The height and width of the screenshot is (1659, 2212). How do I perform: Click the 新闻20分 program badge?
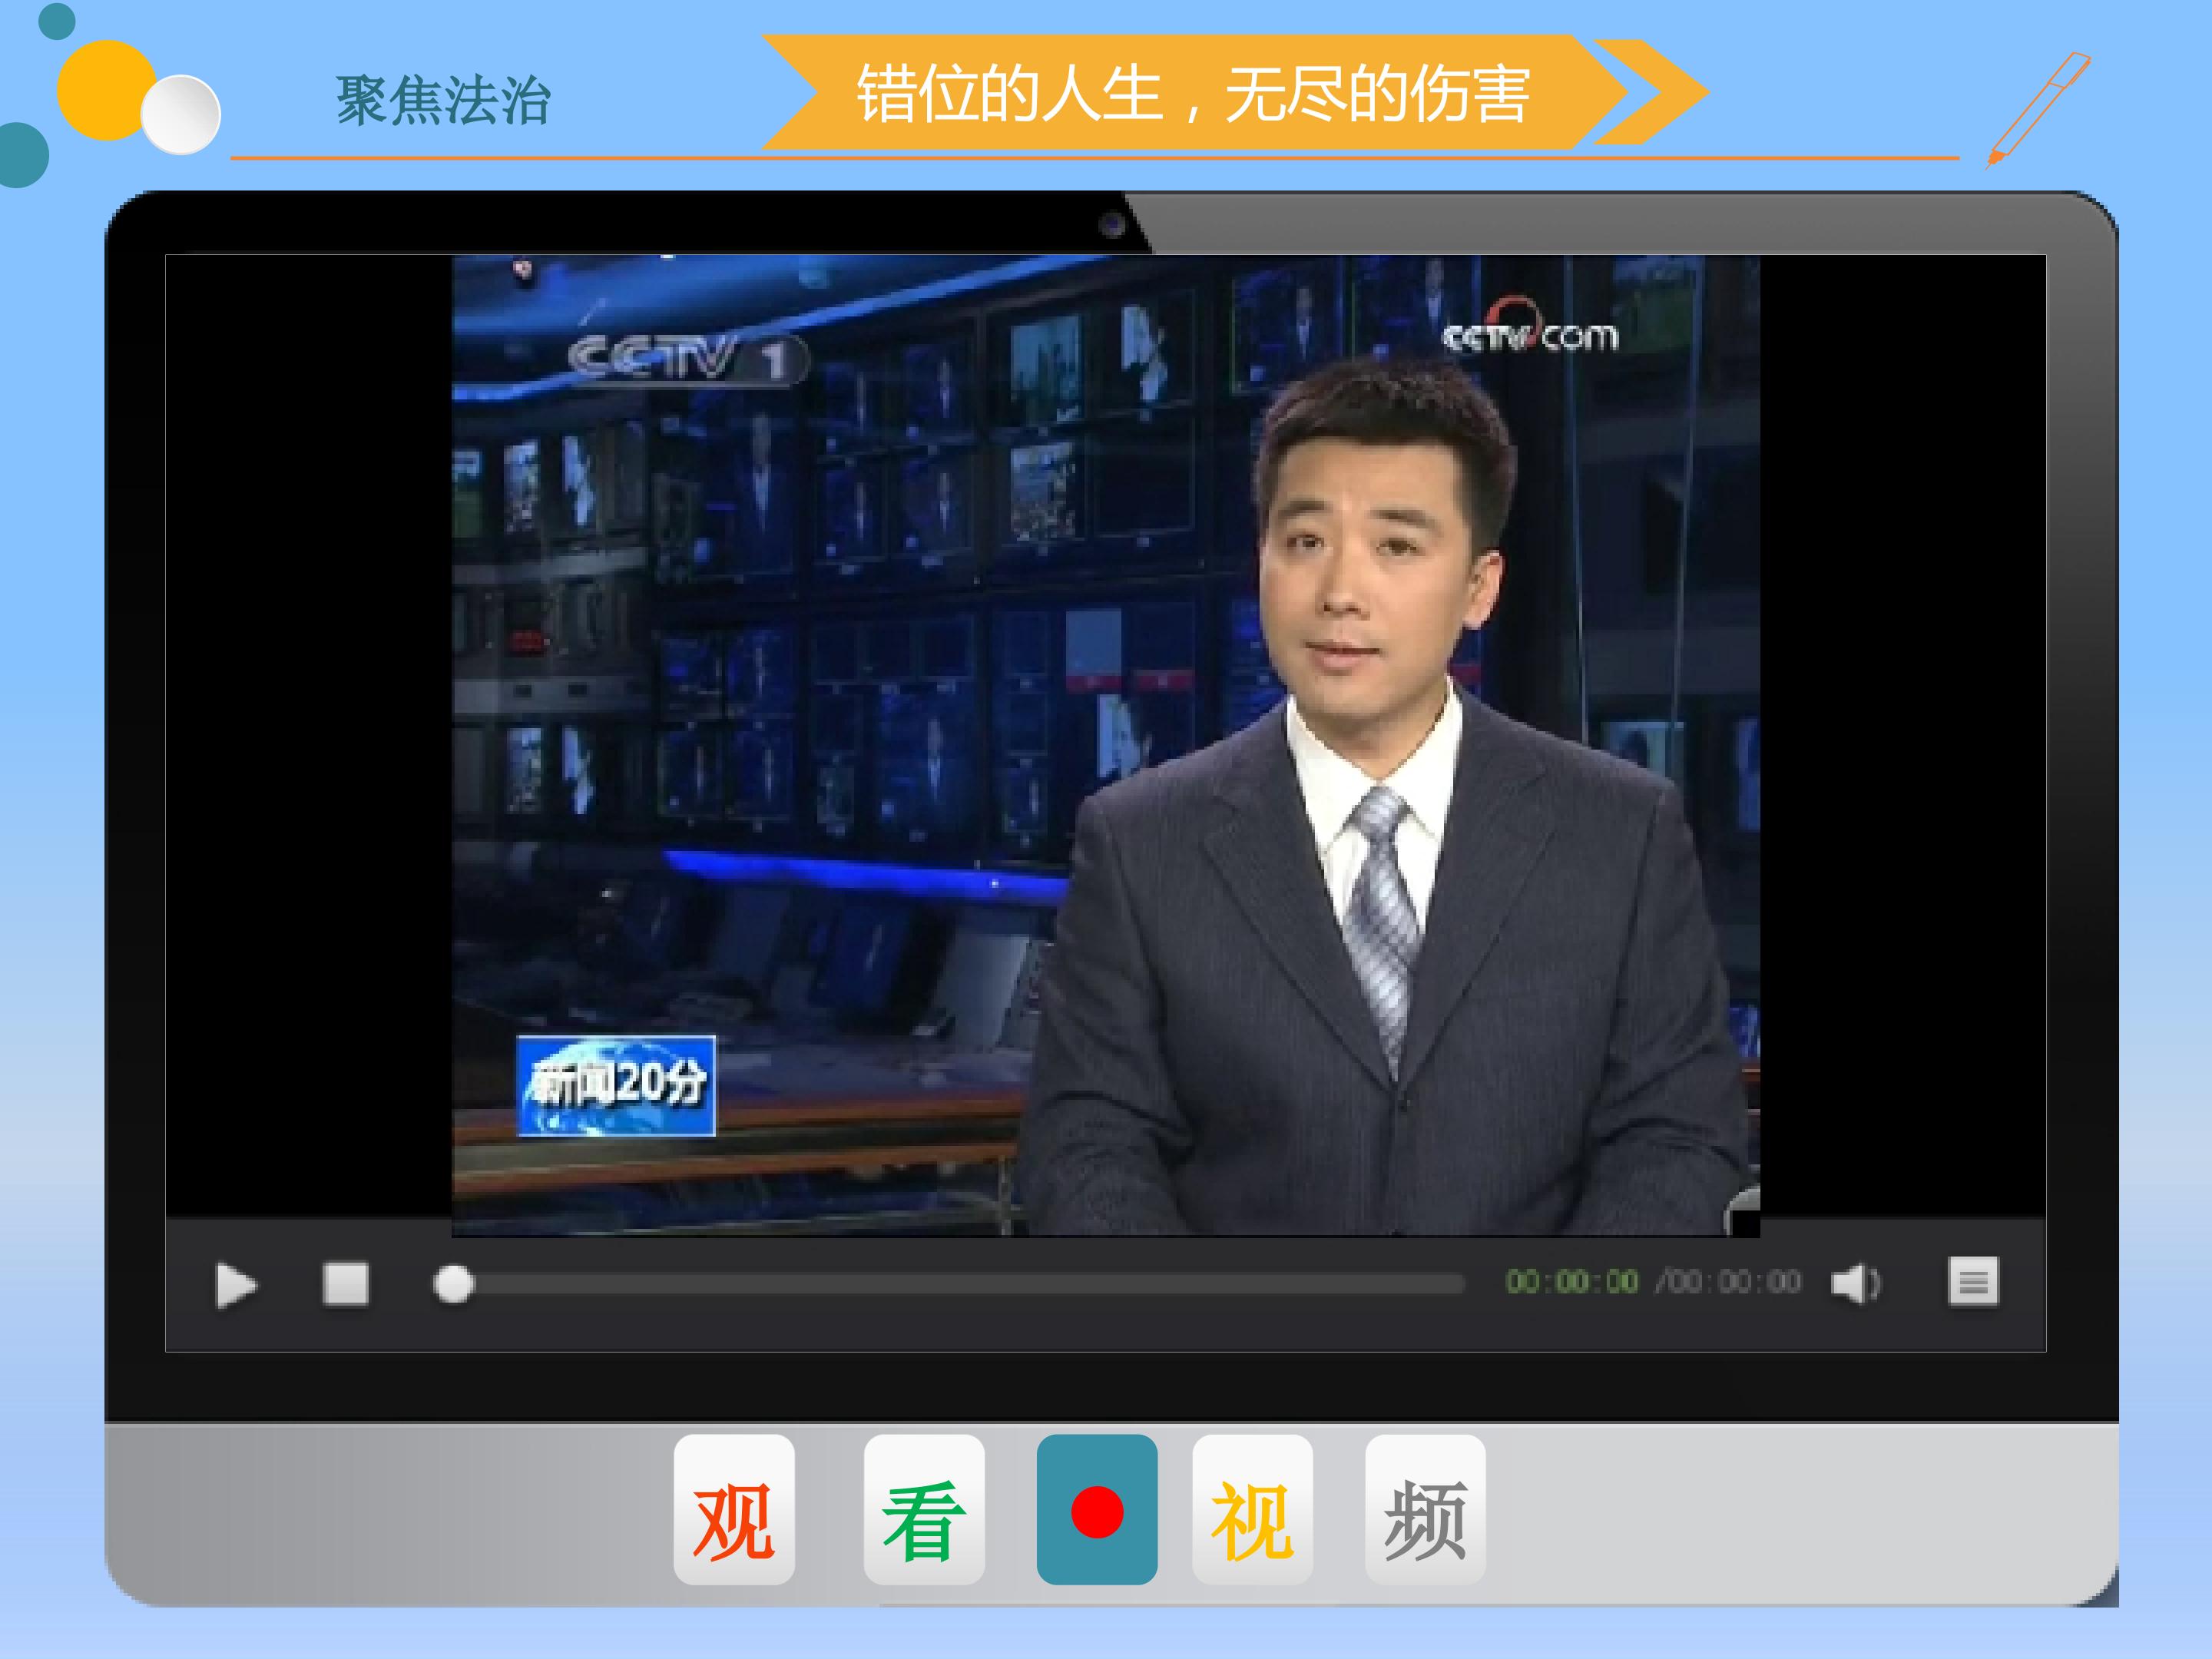point(616,1086)
